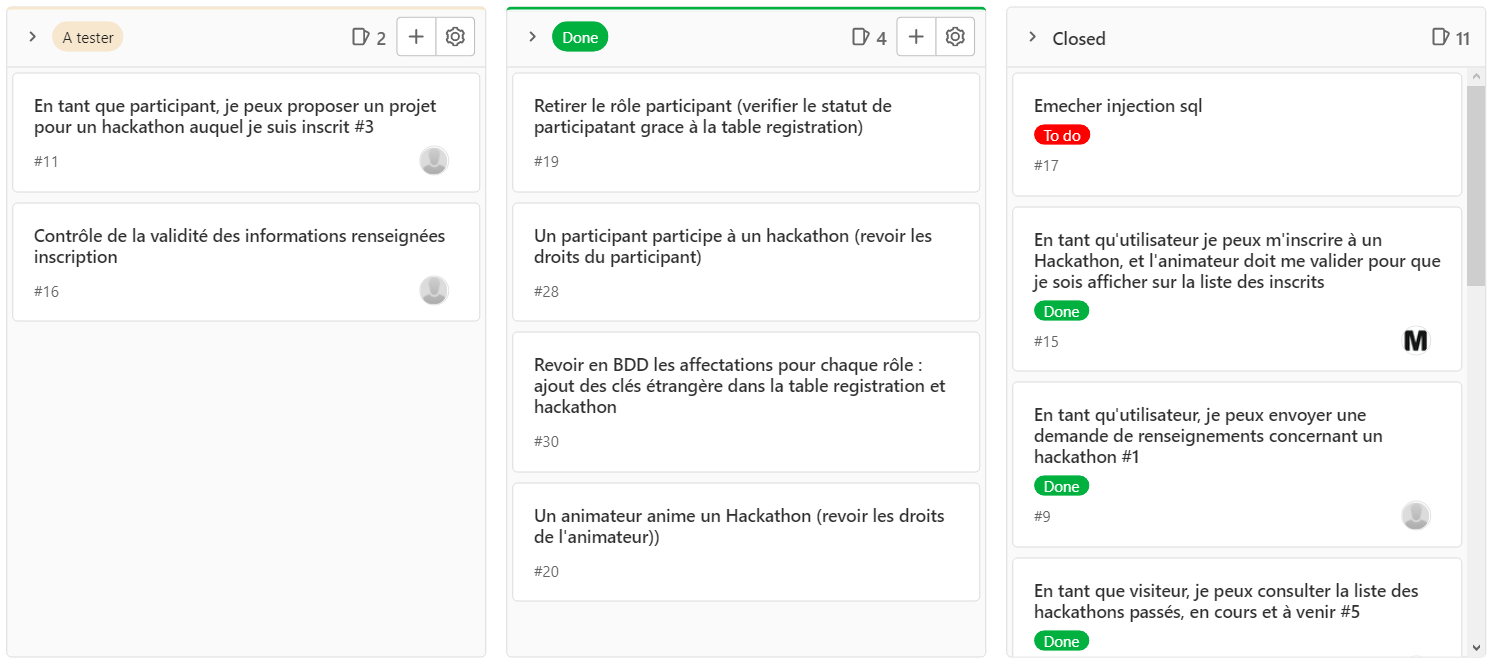Open settings gear for A tester list

pyautogui.click(x=455, y=37)
